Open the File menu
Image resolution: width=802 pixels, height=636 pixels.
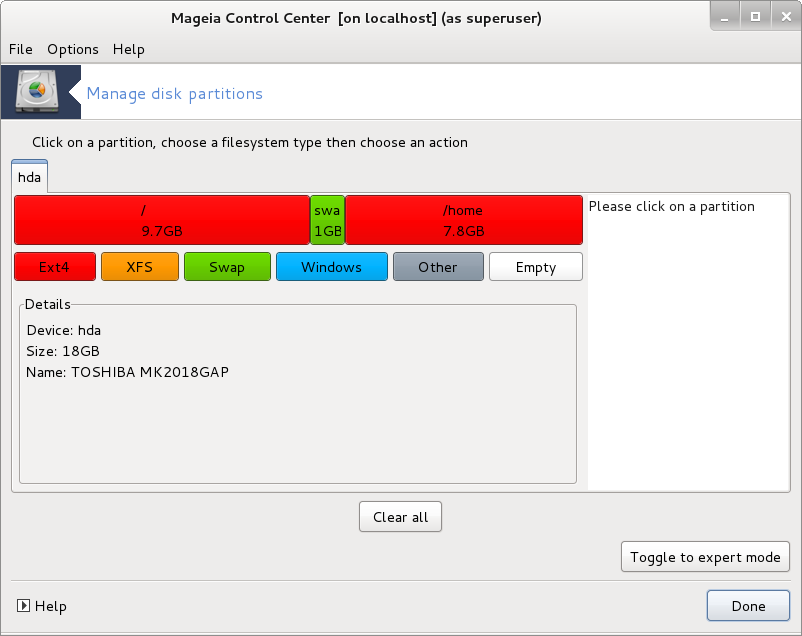click(x=20, y=49)
